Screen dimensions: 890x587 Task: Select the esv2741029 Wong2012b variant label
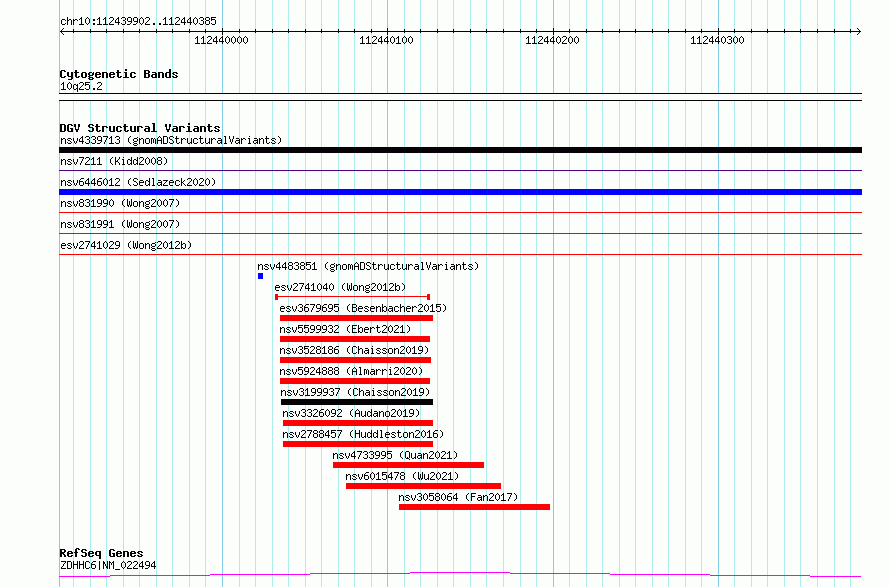pos(125,245)
